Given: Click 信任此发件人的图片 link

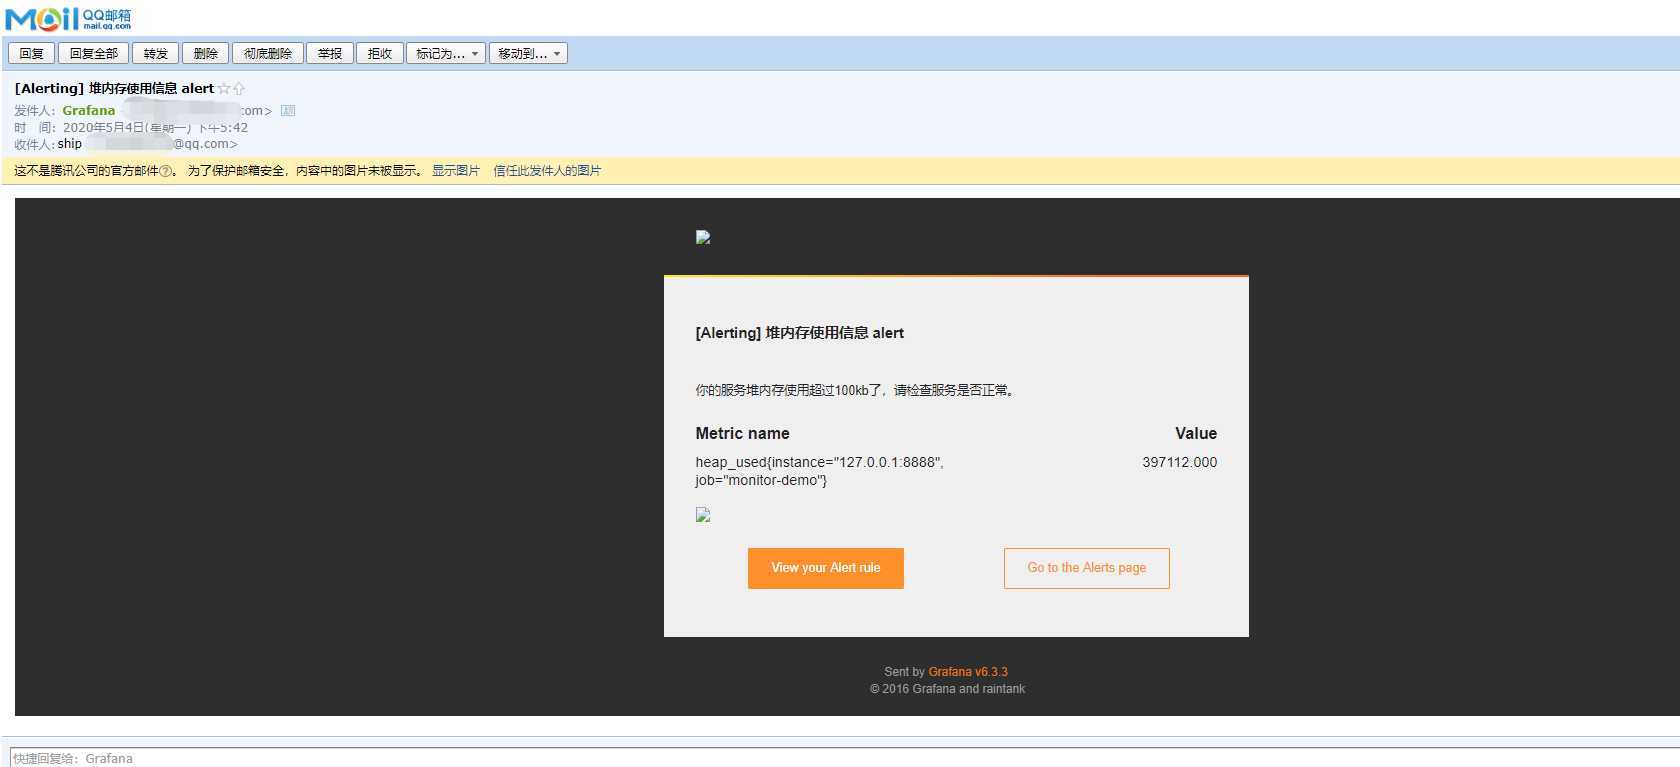Looking at the screenshot, I should 547,171.
